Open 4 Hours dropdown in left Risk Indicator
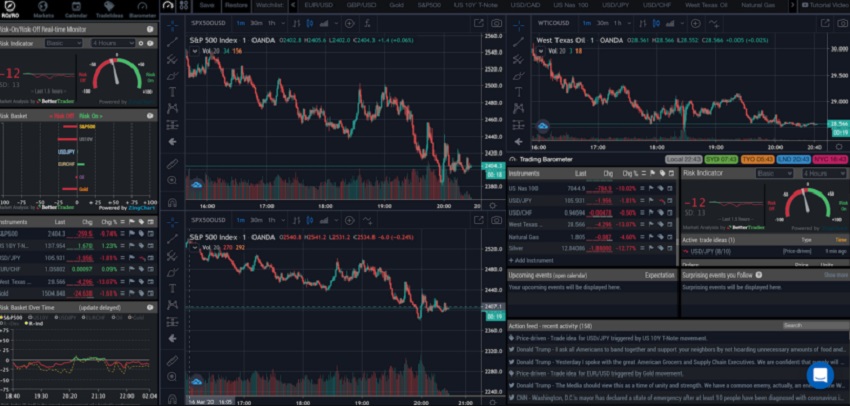850x406 pixels. [113, 43]
